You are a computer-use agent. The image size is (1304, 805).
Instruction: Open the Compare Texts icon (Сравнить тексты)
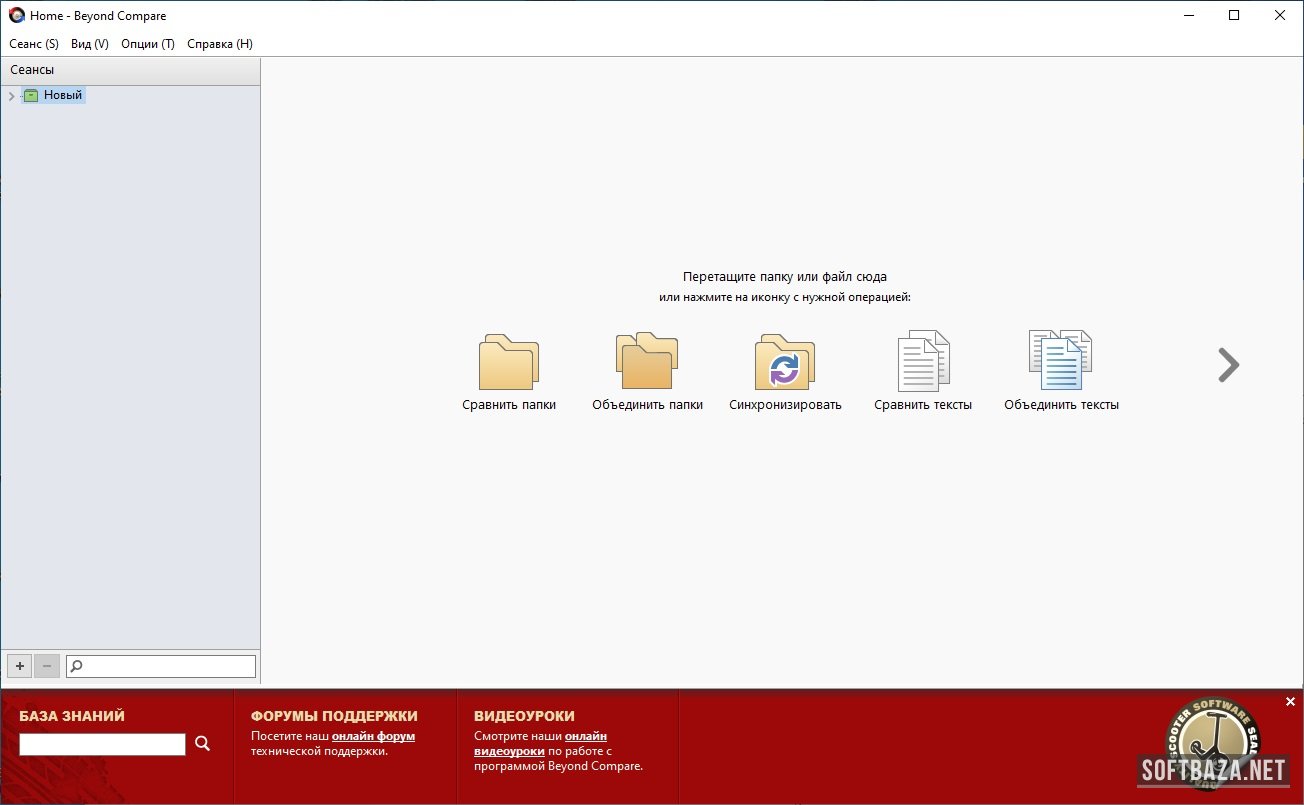(922, 362)
